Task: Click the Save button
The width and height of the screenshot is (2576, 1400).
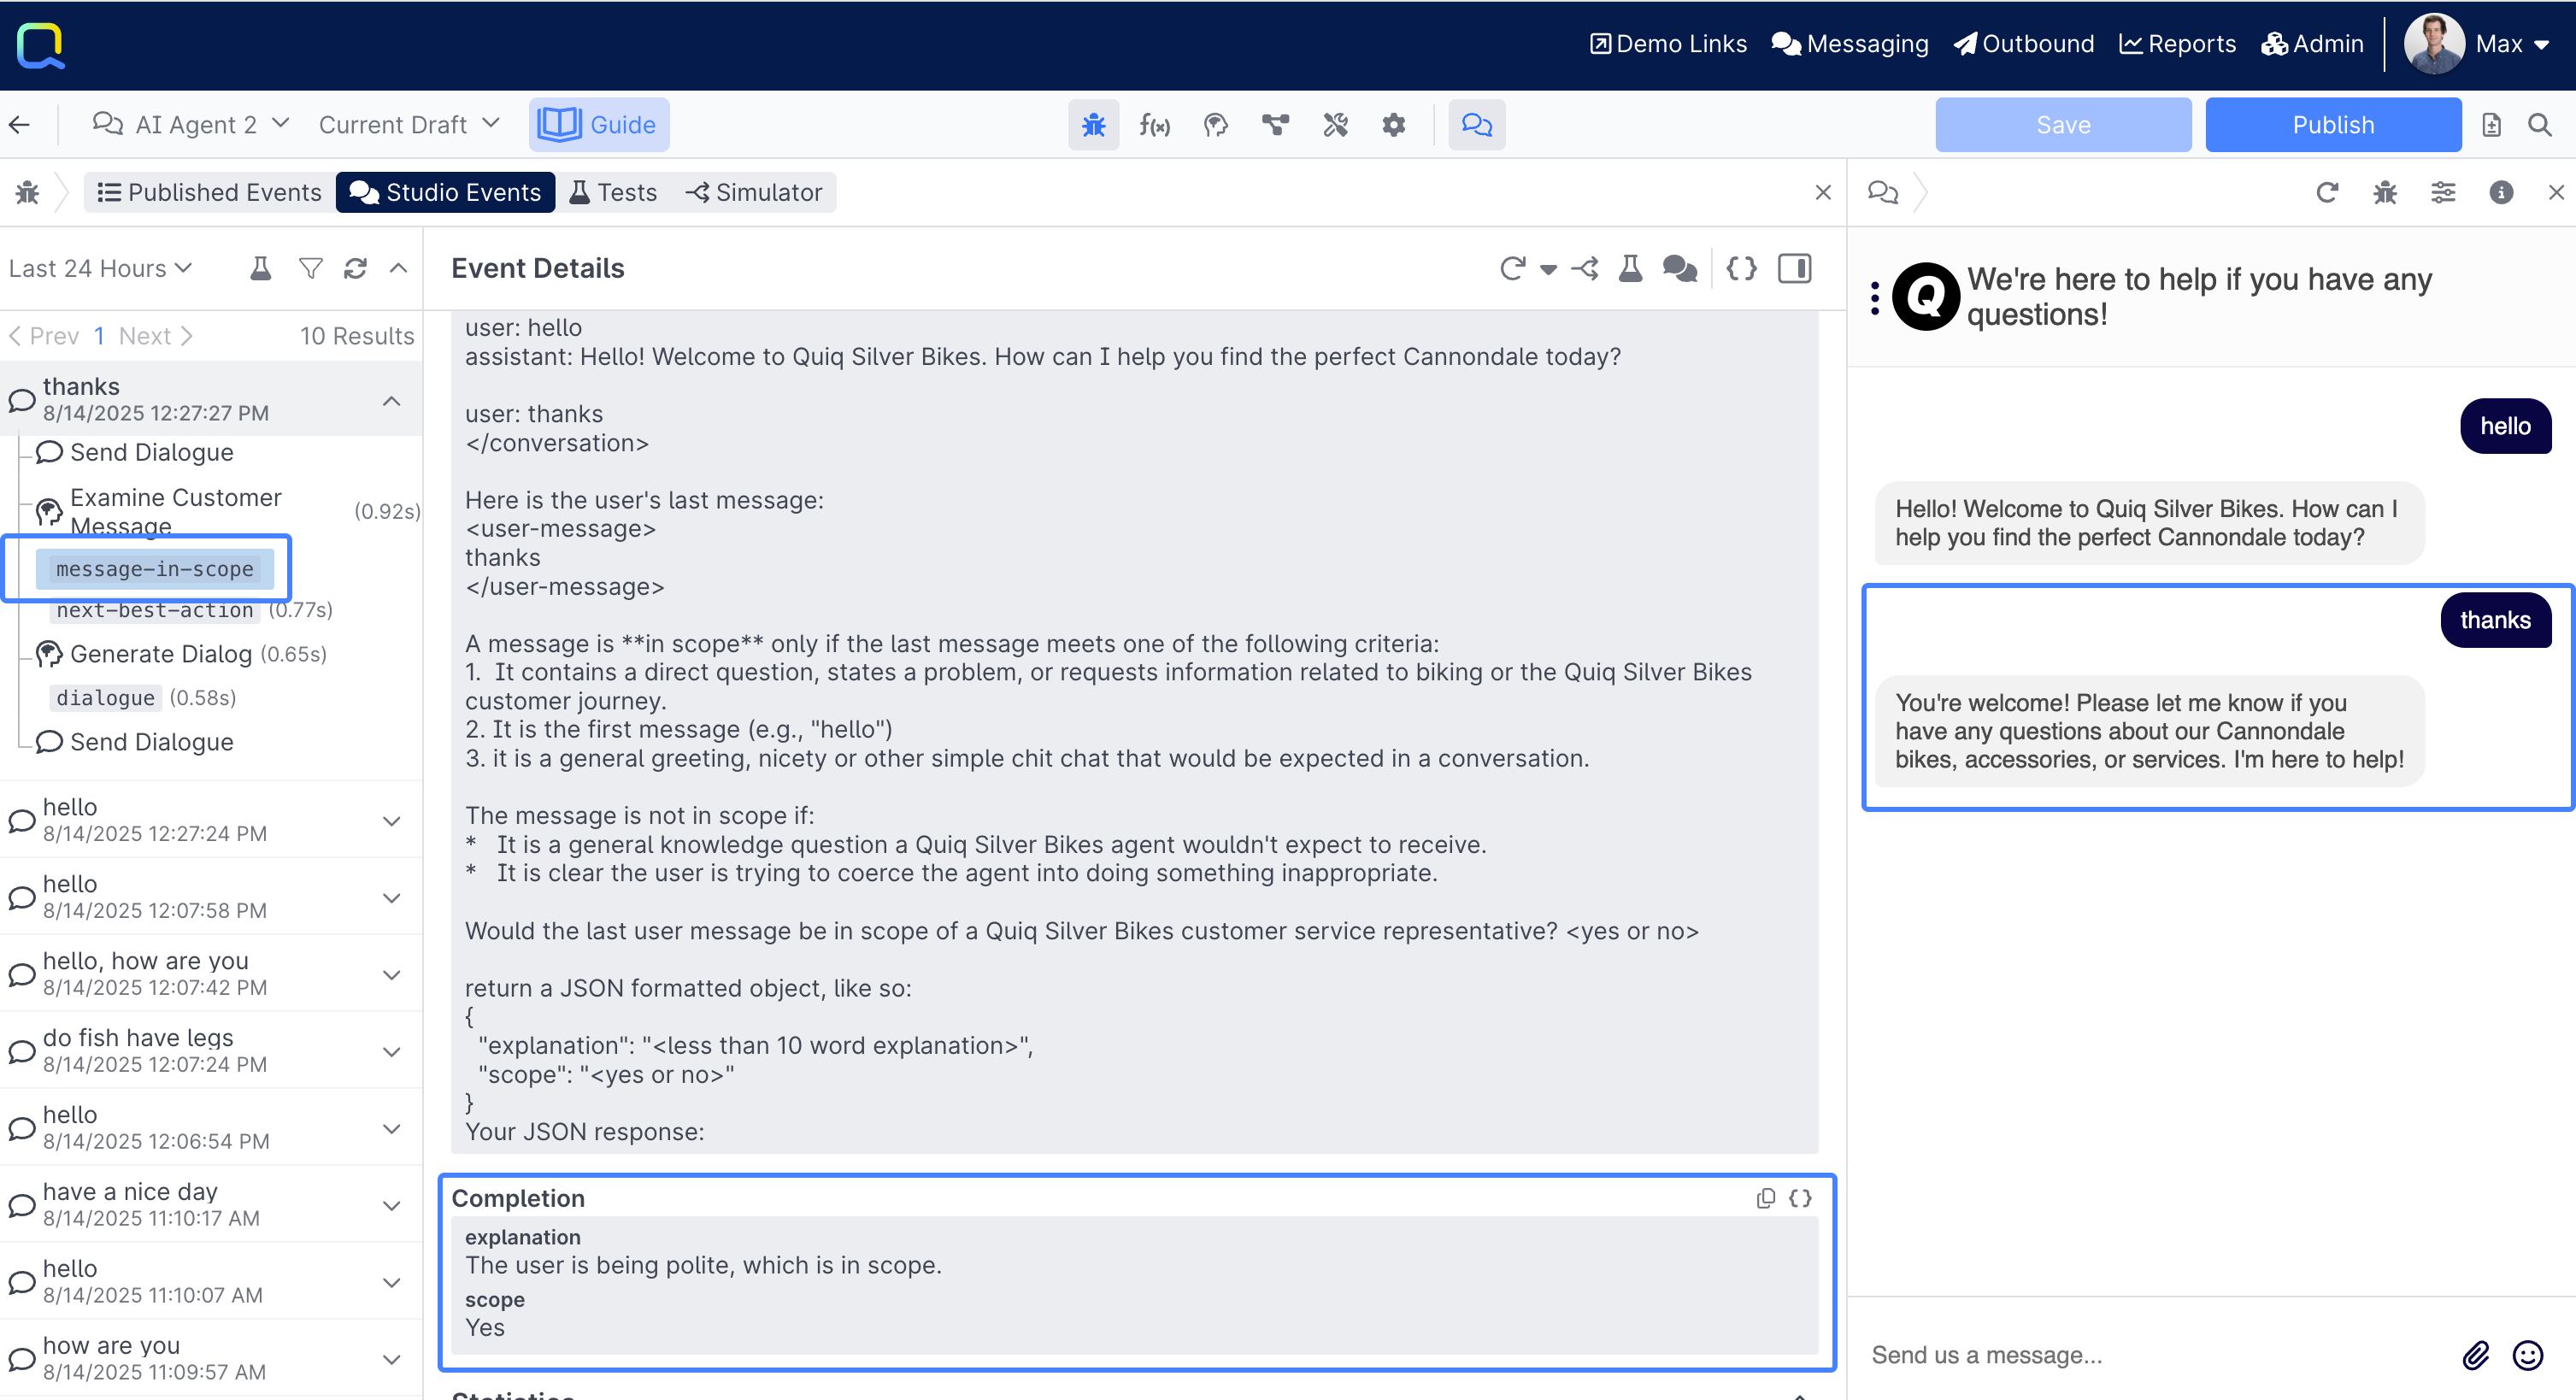Action: [2063, 125]
